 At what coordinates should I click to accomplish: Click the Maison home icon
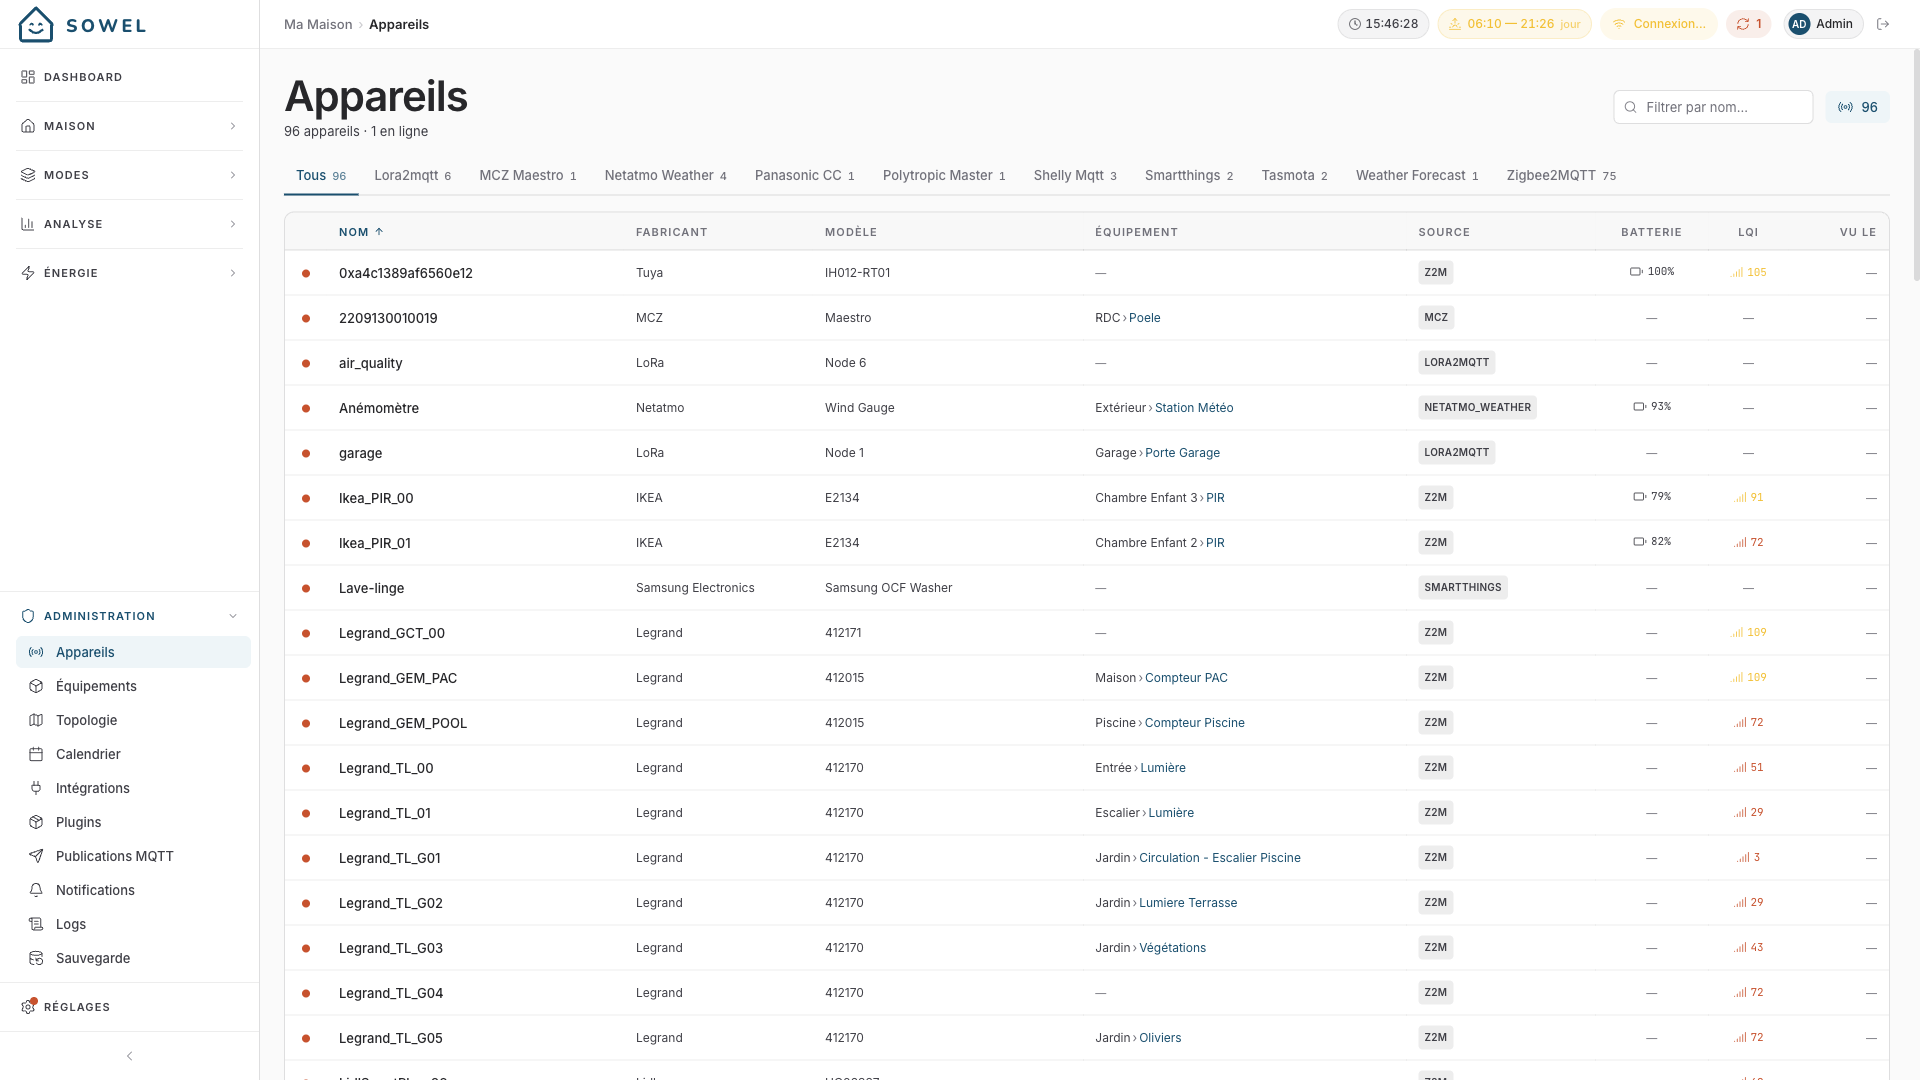[28, 126]
